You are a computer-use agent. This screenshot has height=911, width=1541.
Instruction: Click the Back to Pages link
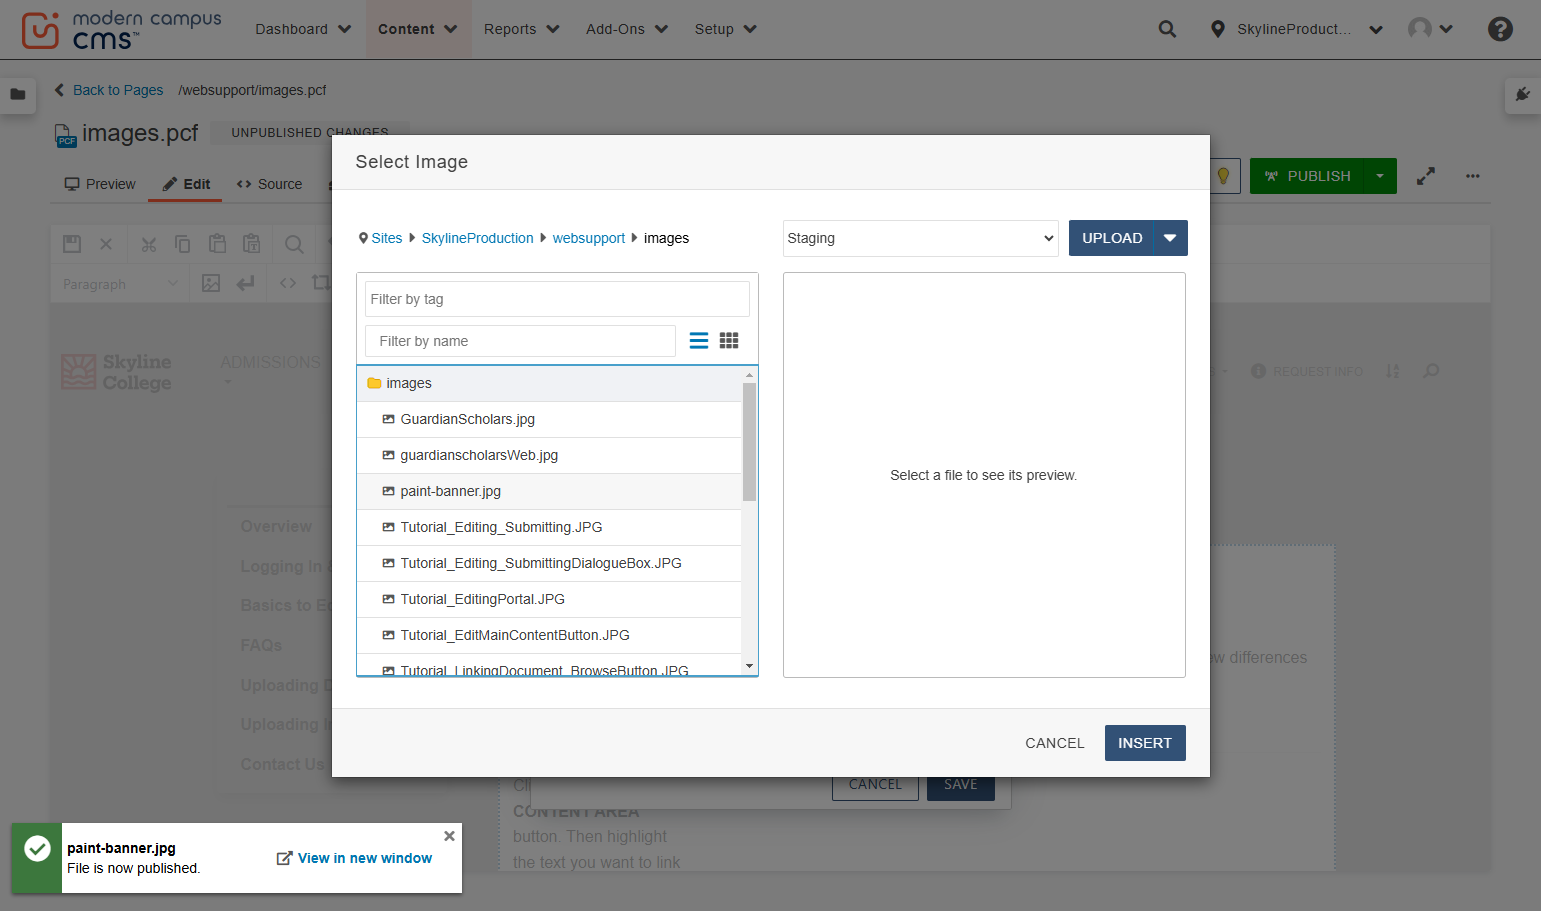[109, 90]
